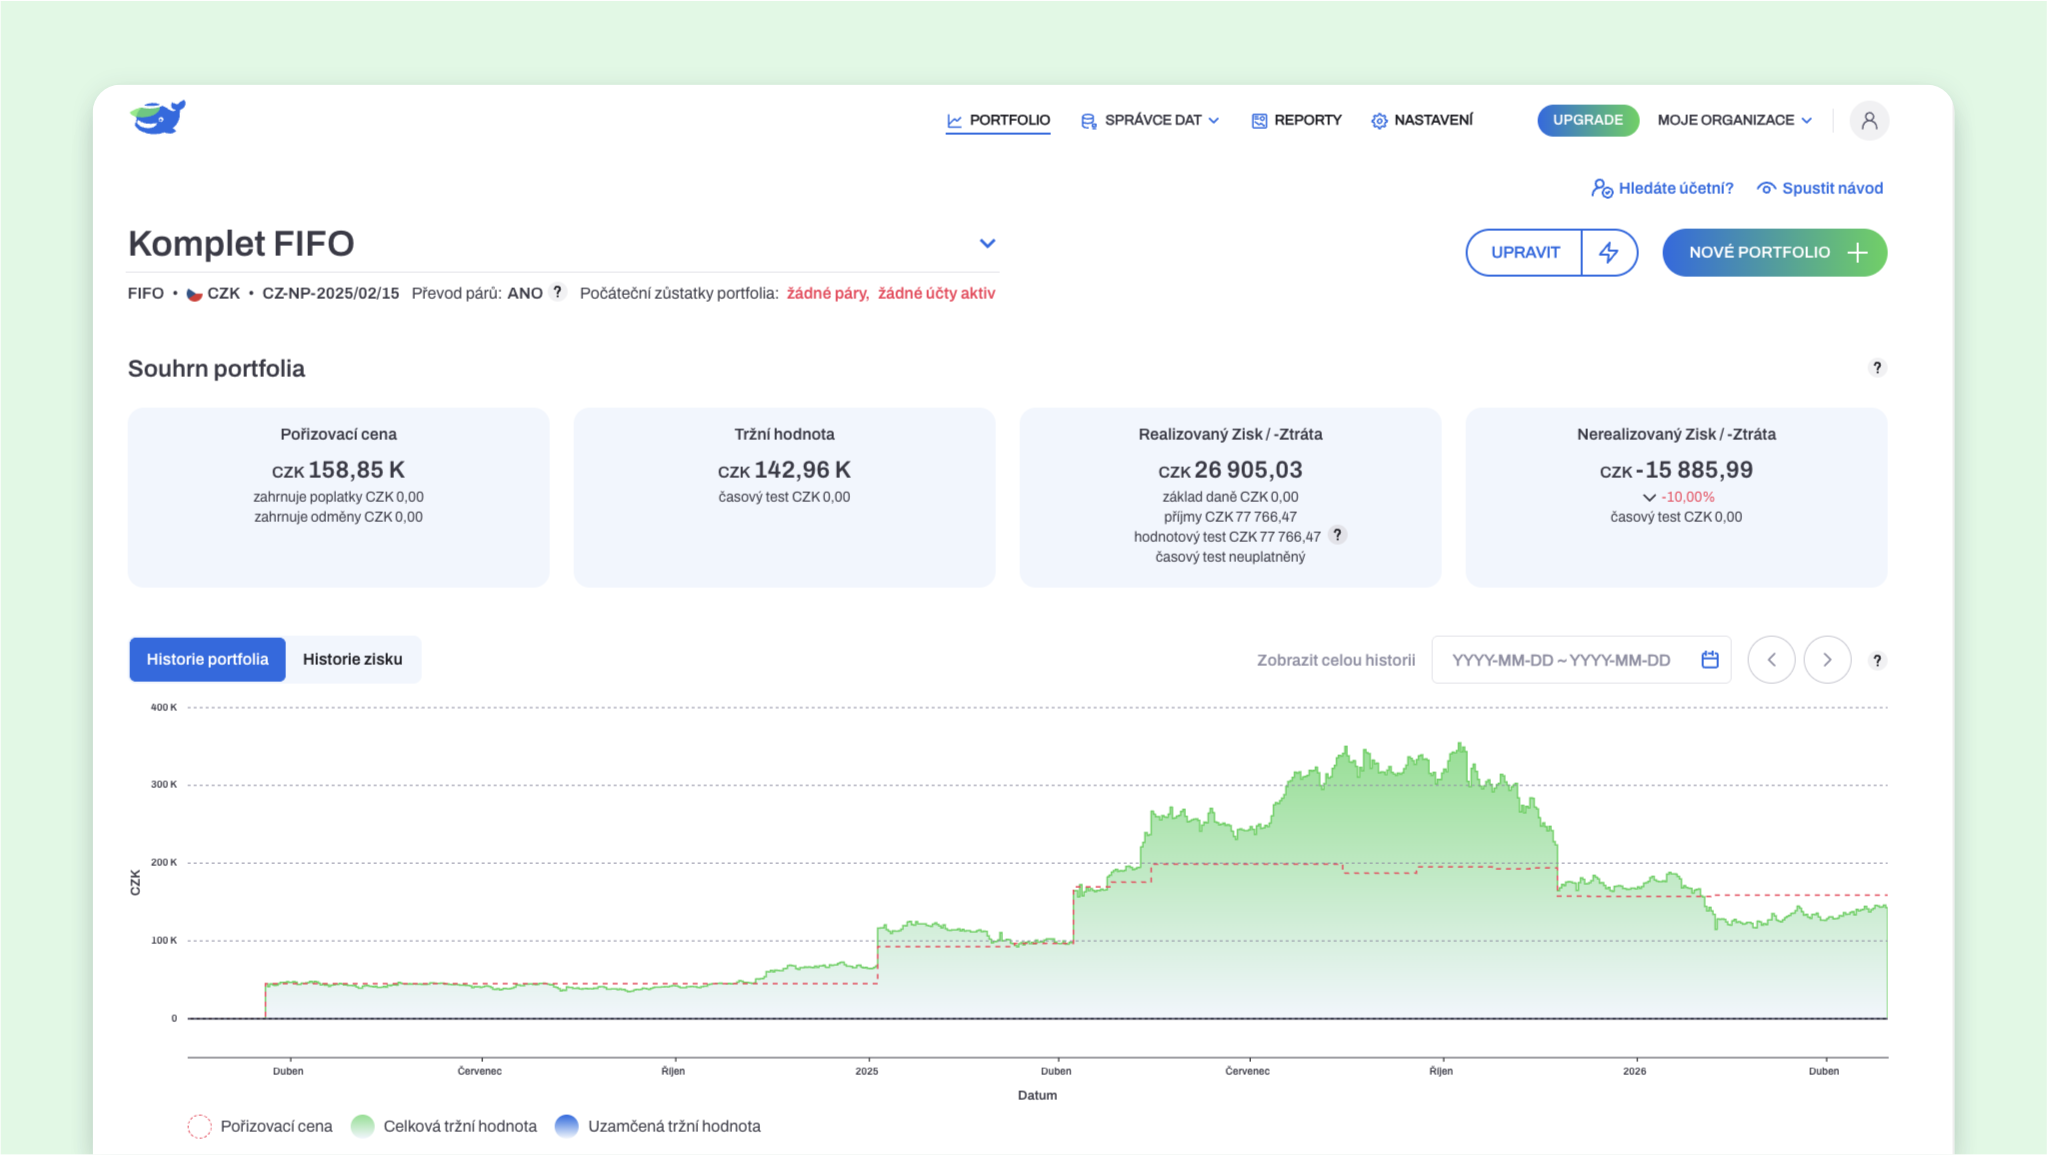
Task: Expand the Moje organizace dropdown
Action: [1735, 120]
